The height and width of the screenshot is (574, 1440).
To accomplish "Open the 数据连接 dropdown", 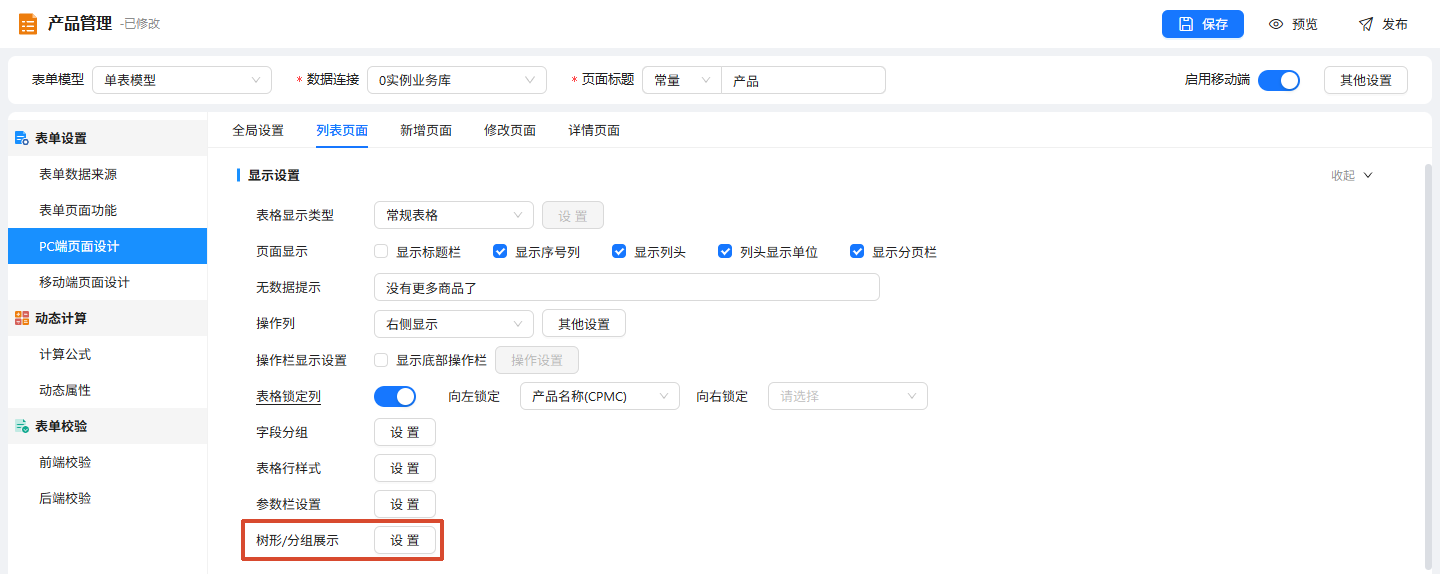I will (457, 80).
